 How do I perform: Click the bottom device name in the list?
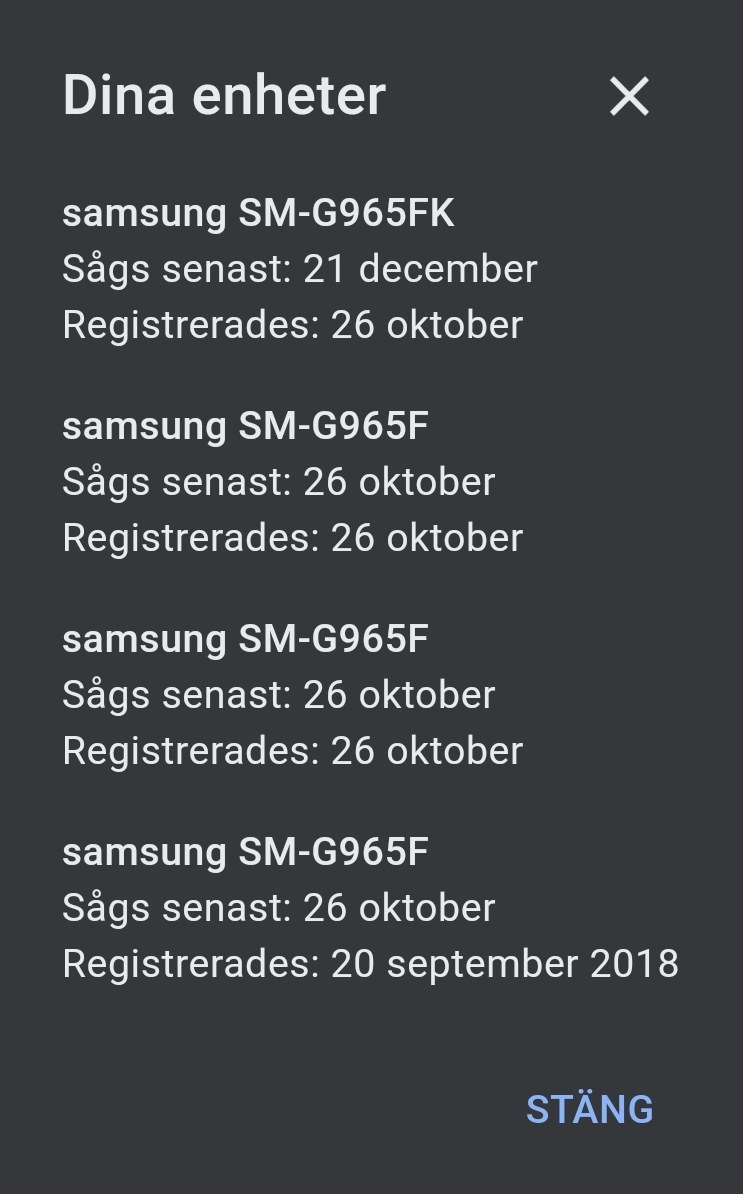click(x=245, y=851)
